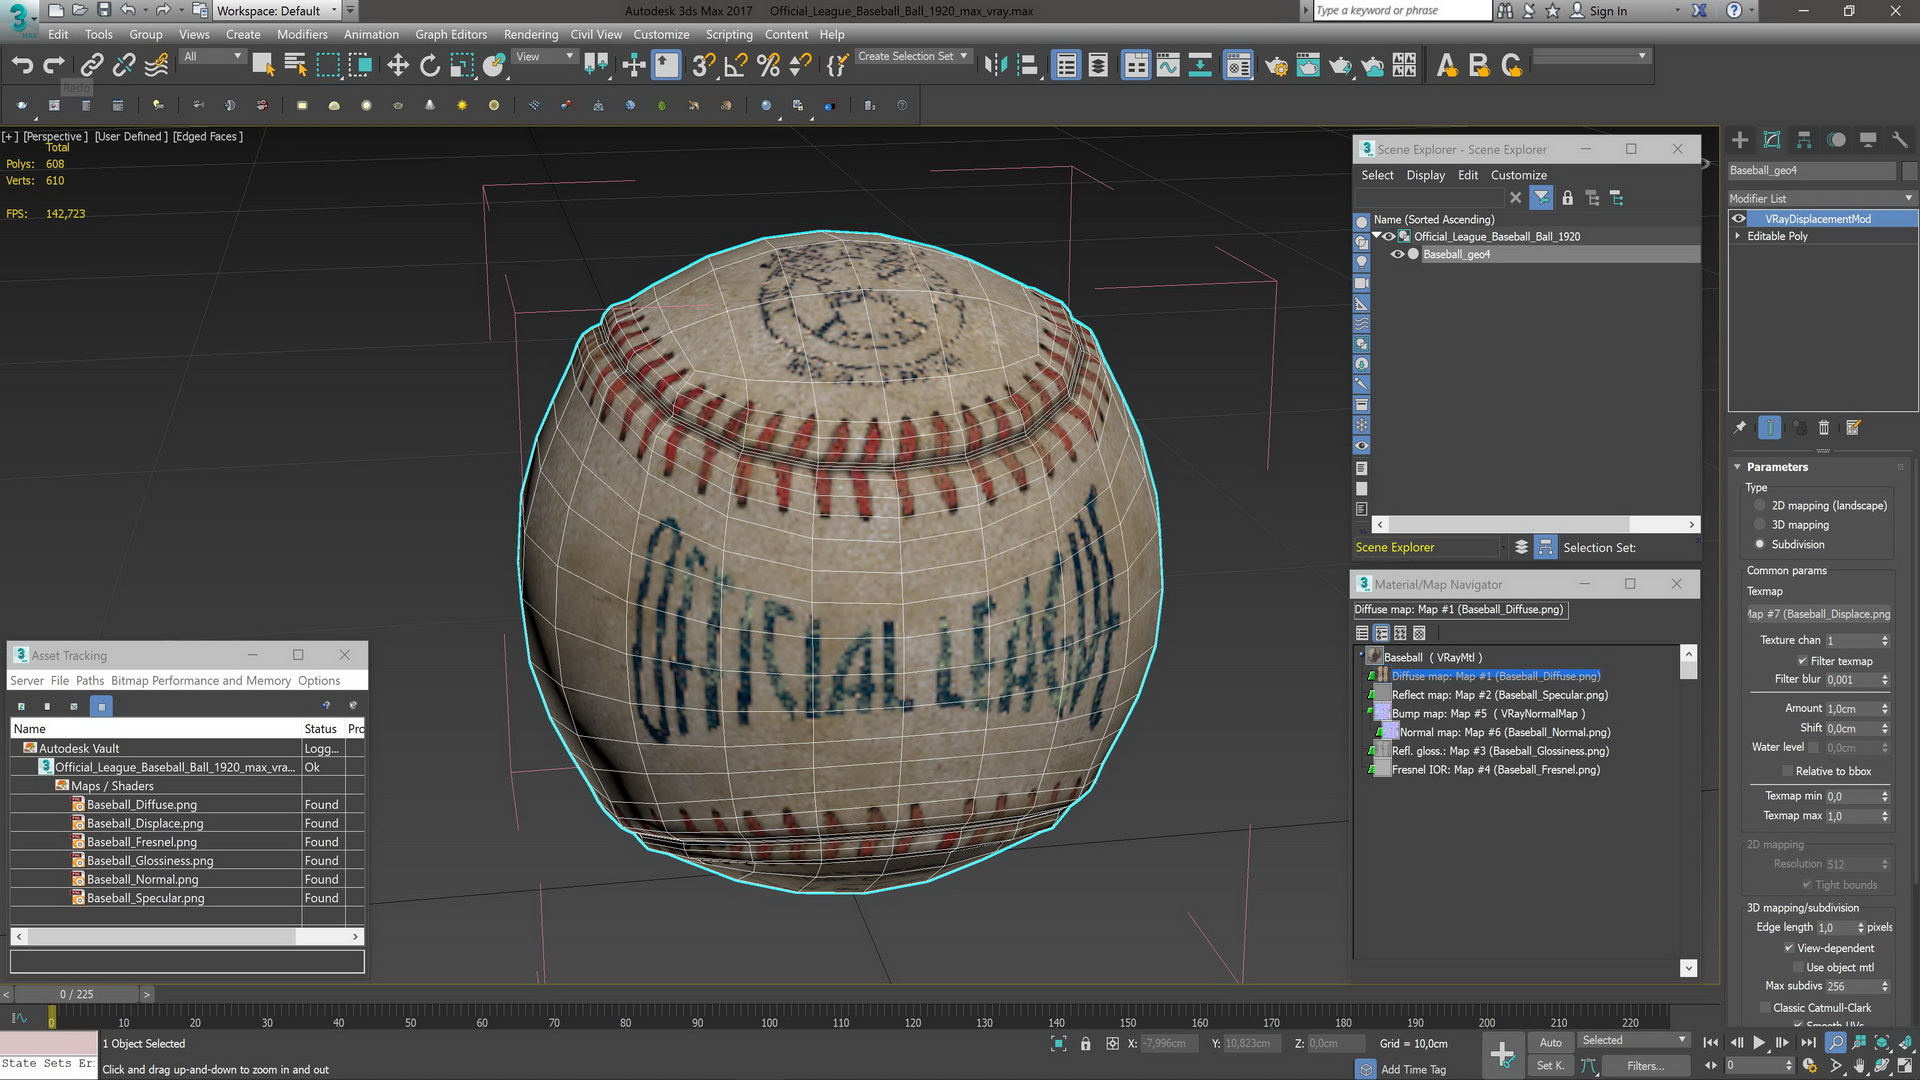Open the Modifier List dropdown
The image size is (1920, 1080).
(1822, 198)
